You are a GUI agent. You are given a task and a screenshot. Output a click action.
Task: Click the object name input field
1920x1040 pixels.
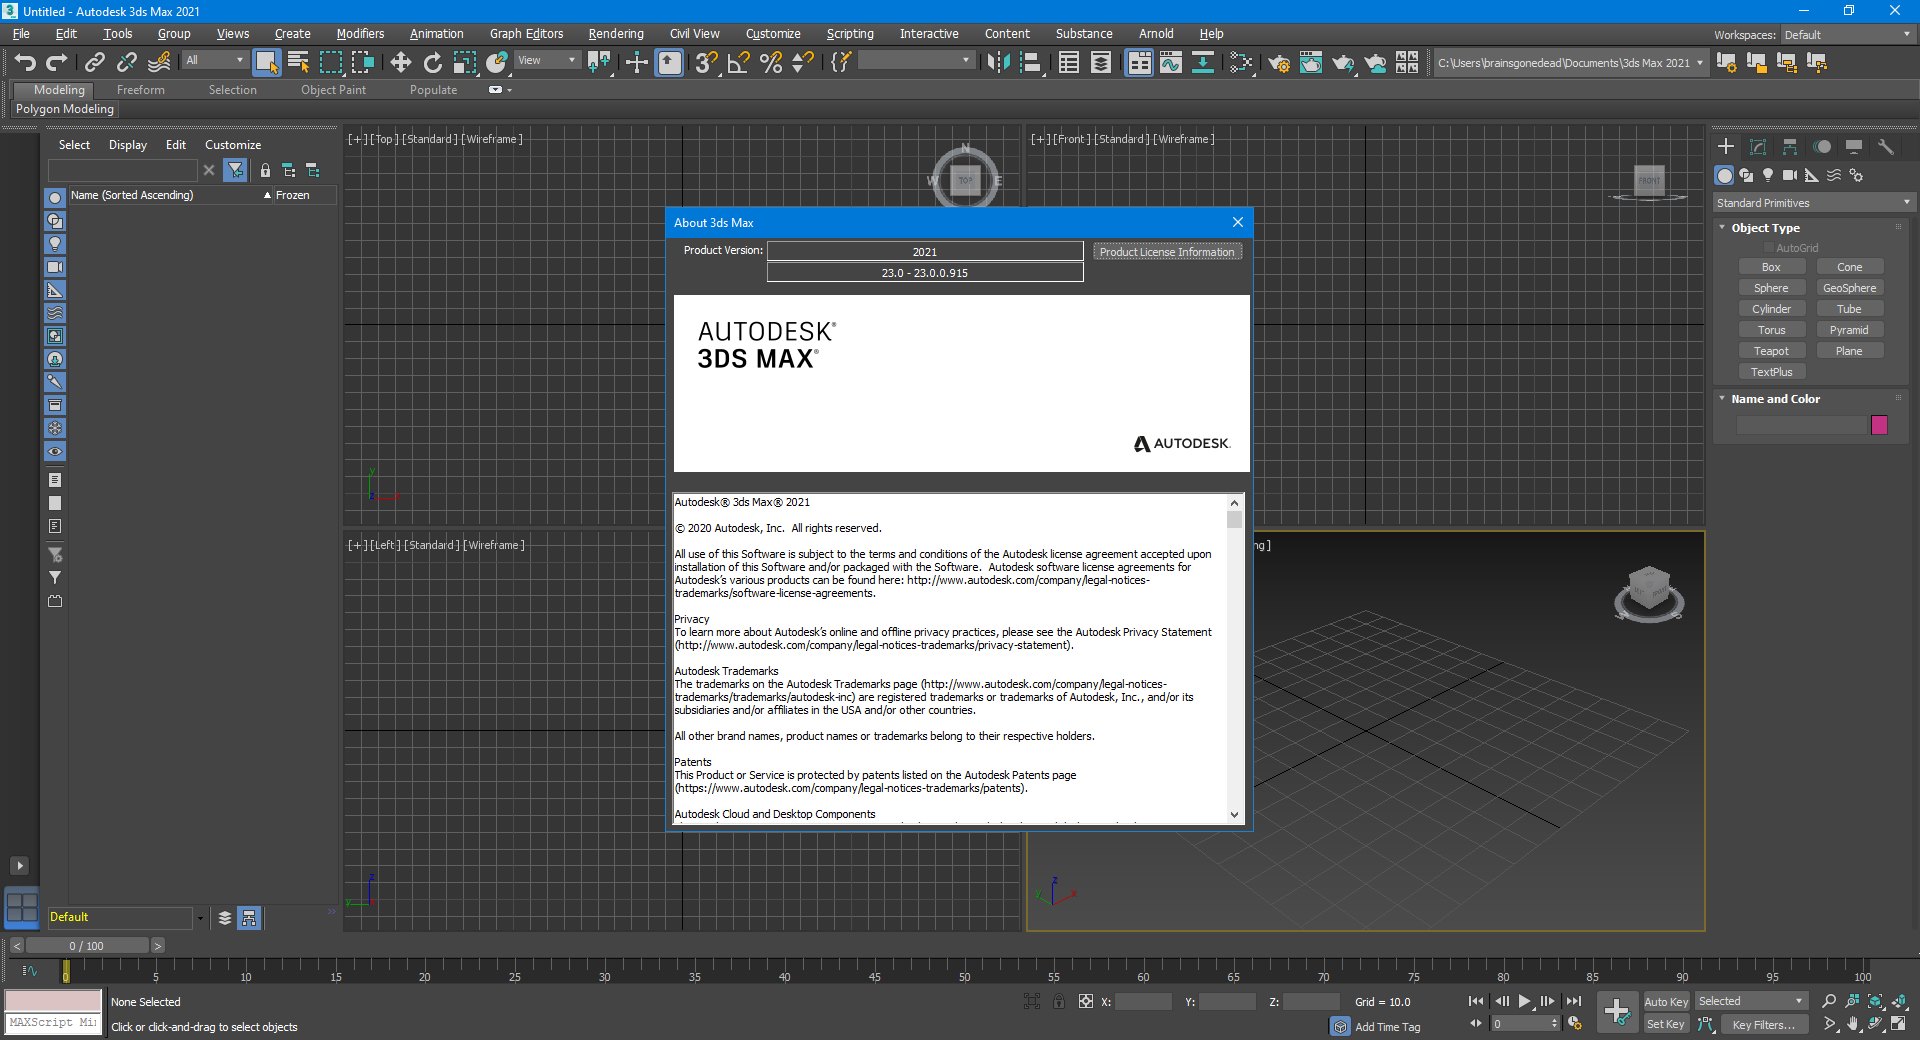1802,425
